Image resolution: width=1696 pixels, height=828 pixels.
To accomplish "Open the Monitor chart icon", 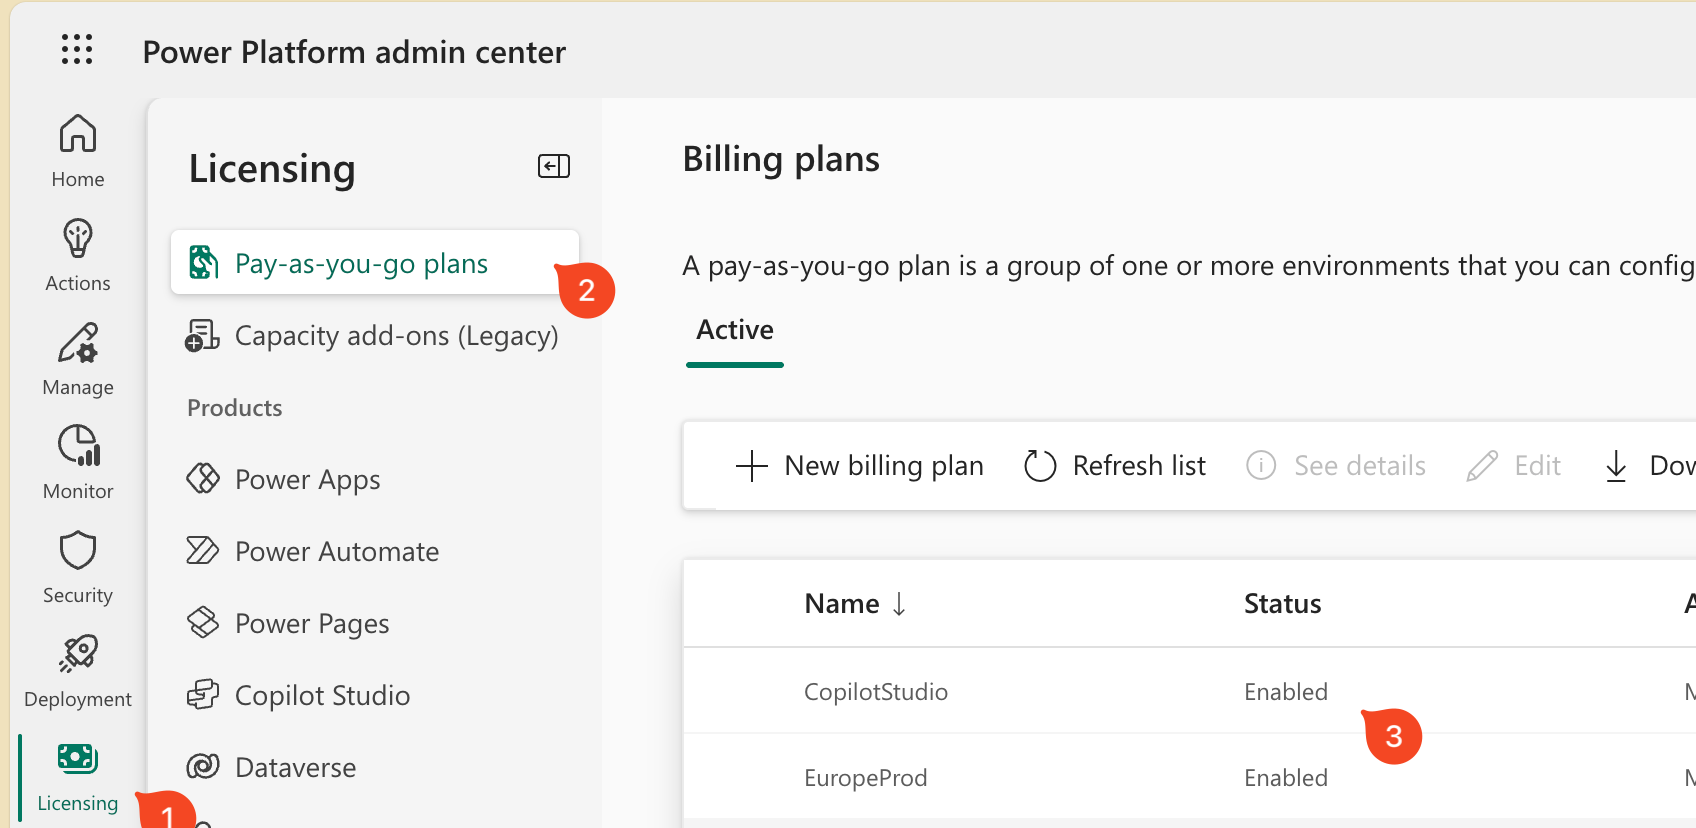I will click(x=78, y=447).
